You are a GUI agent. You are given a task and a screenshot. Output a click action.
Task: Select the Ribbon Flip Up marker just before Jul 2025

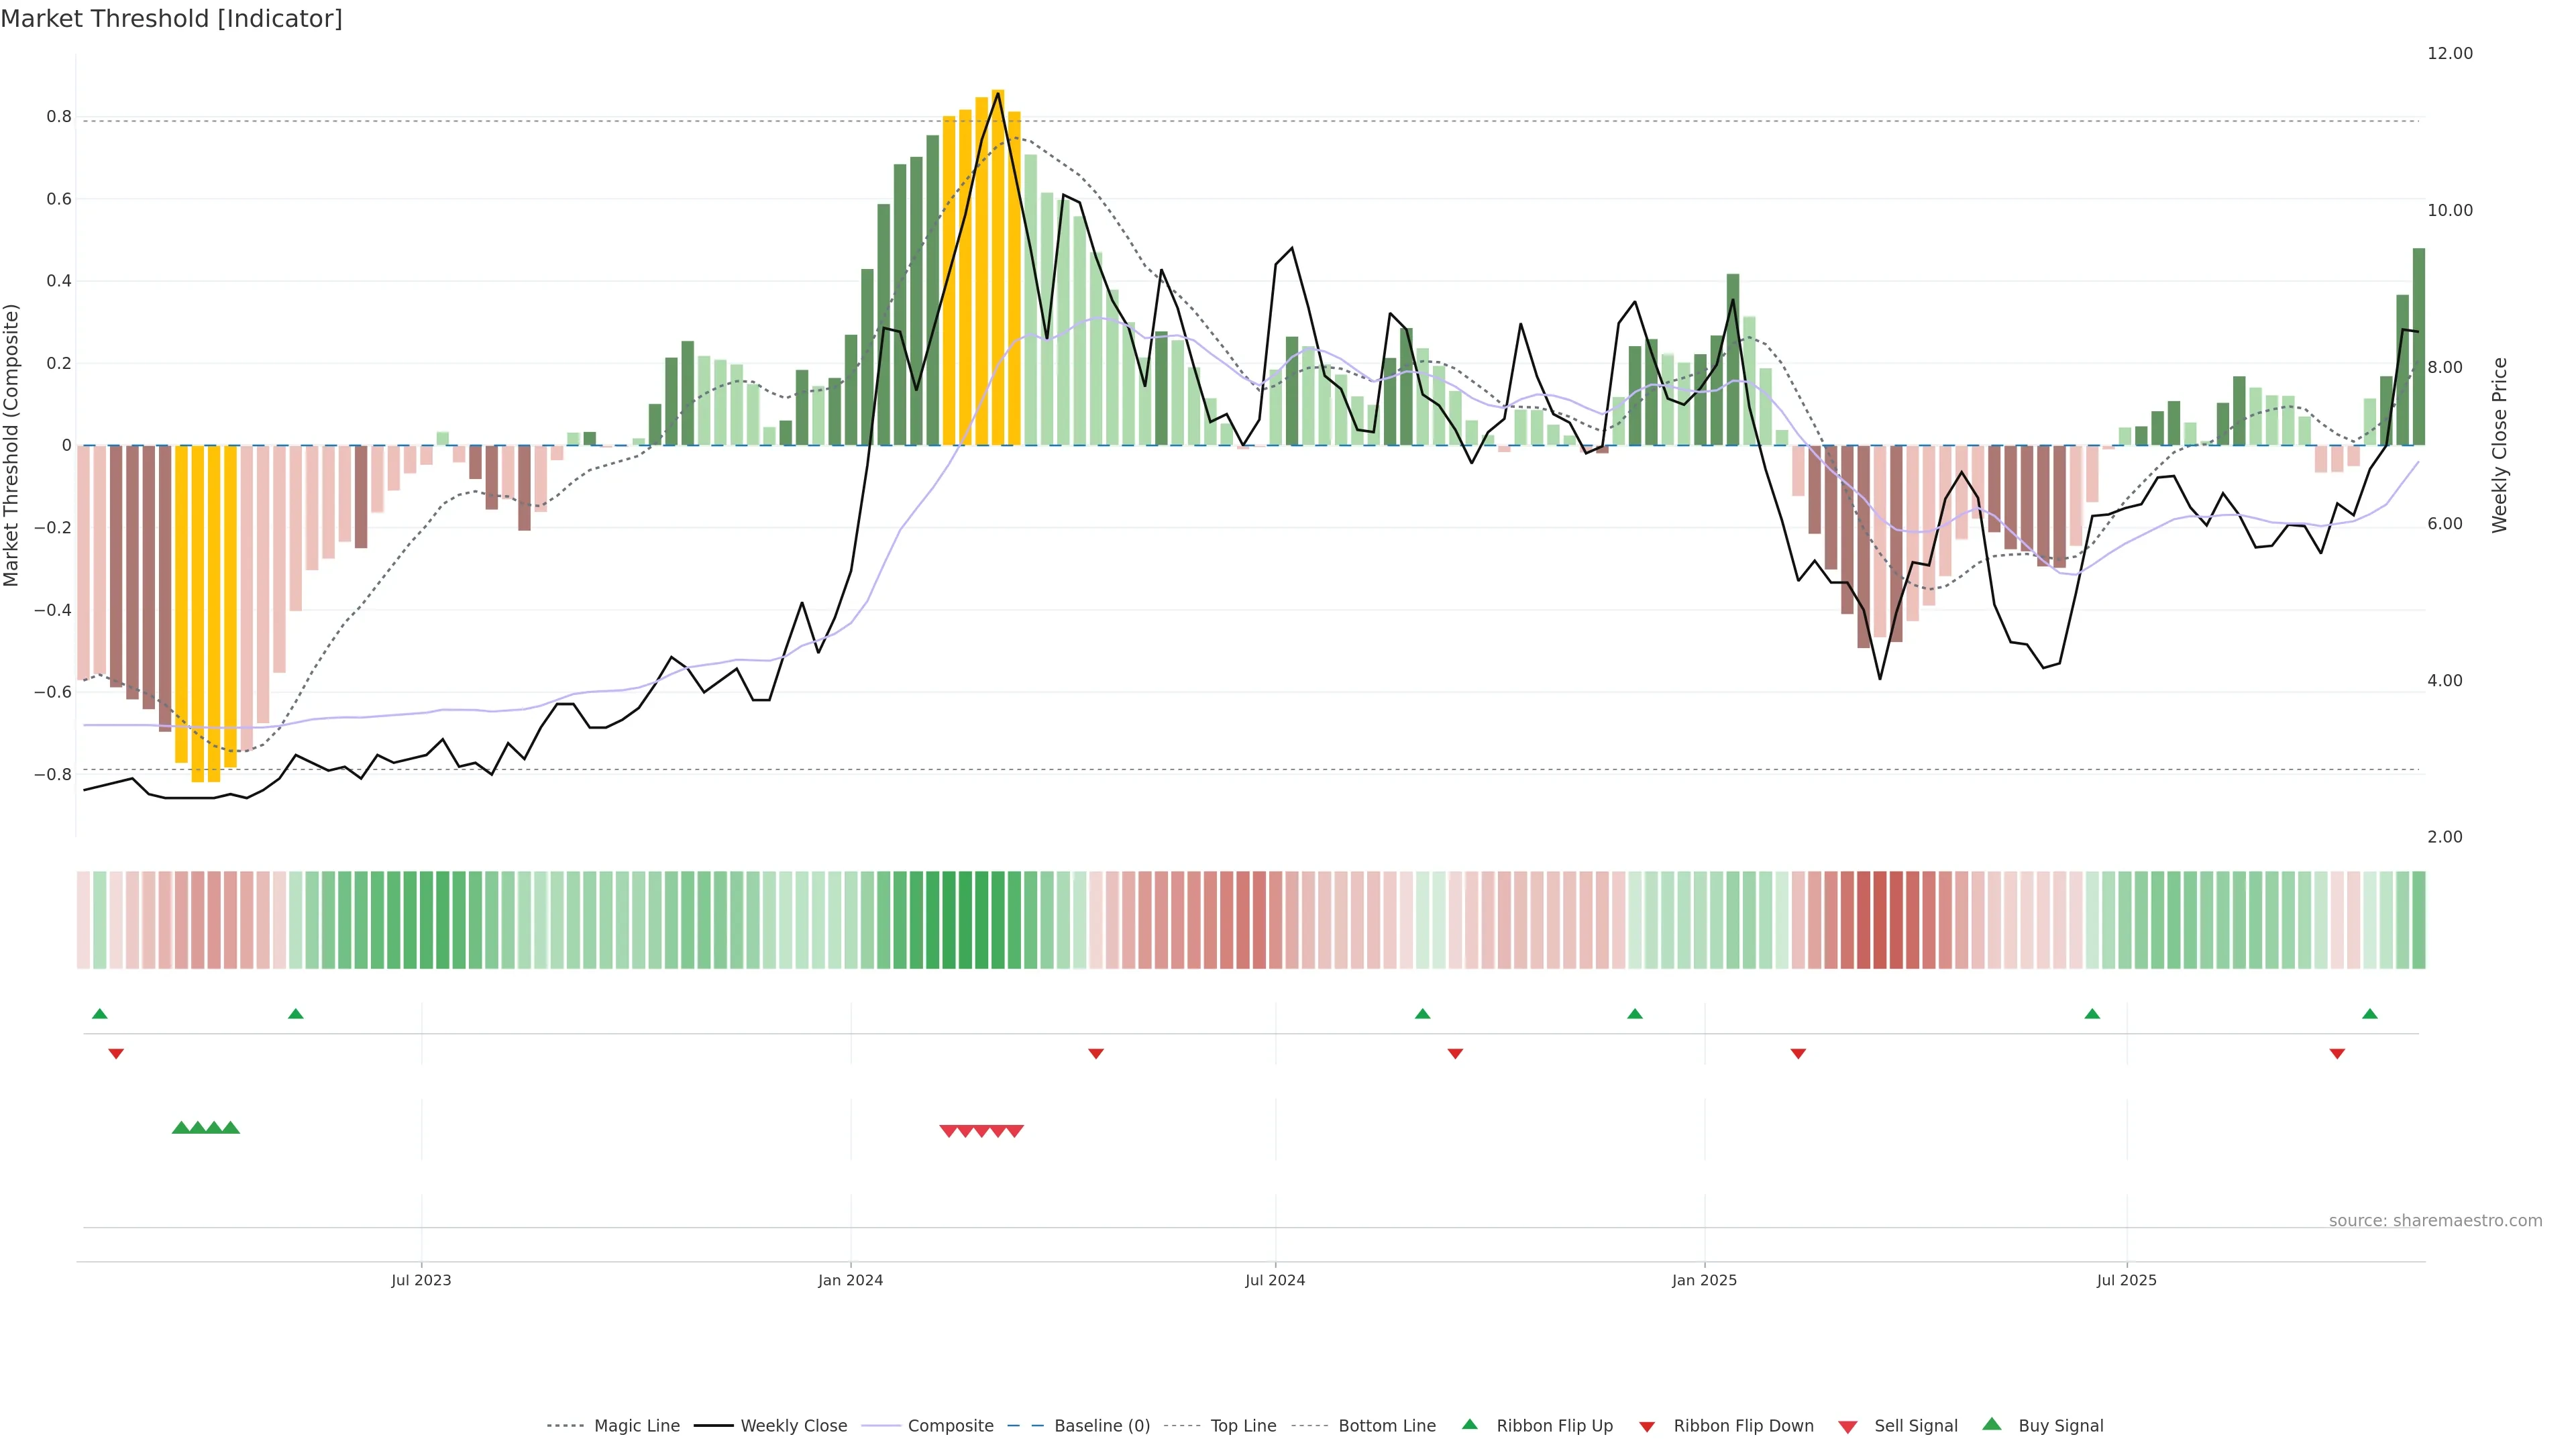(2092, 1014)
